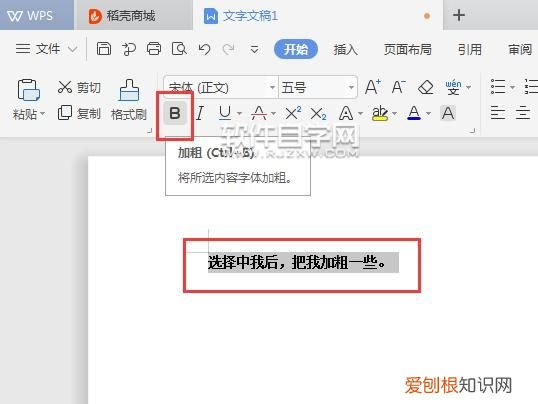Viewport: 538px width, 404px height.
Task: Apply yellow highlight color button
Action: (380, 113)
